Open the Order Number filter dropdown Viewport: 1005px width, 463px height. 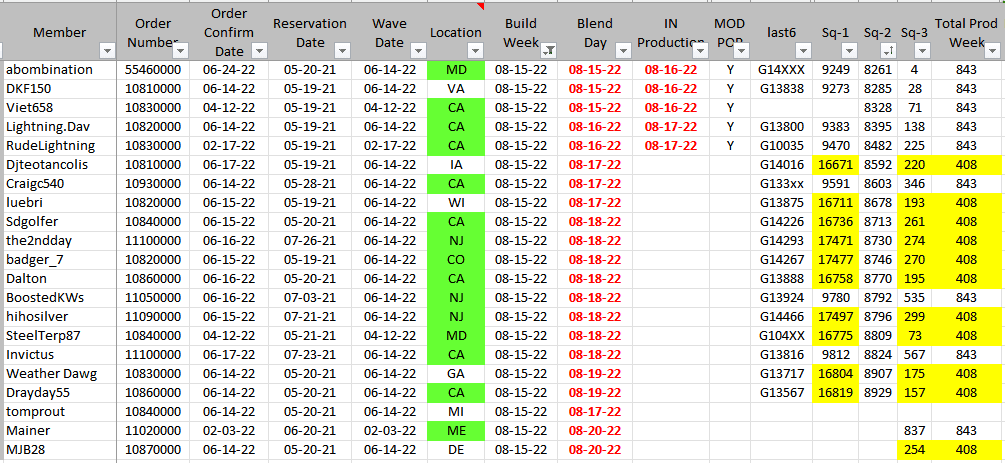tap(180, 50)
